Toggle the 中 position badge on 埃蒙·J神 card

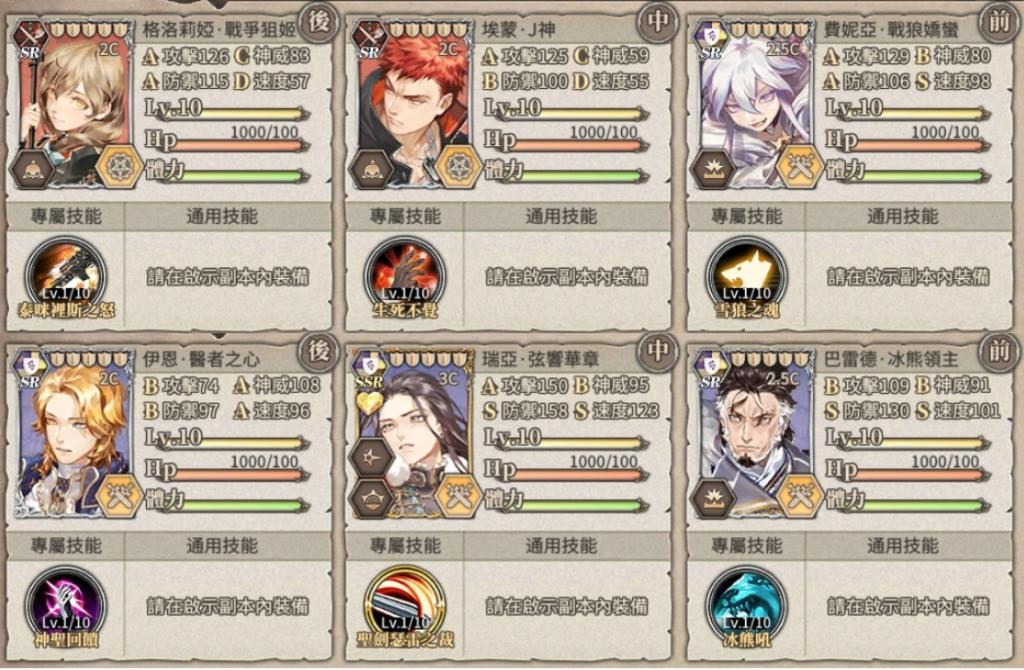(x=658, y=22)
